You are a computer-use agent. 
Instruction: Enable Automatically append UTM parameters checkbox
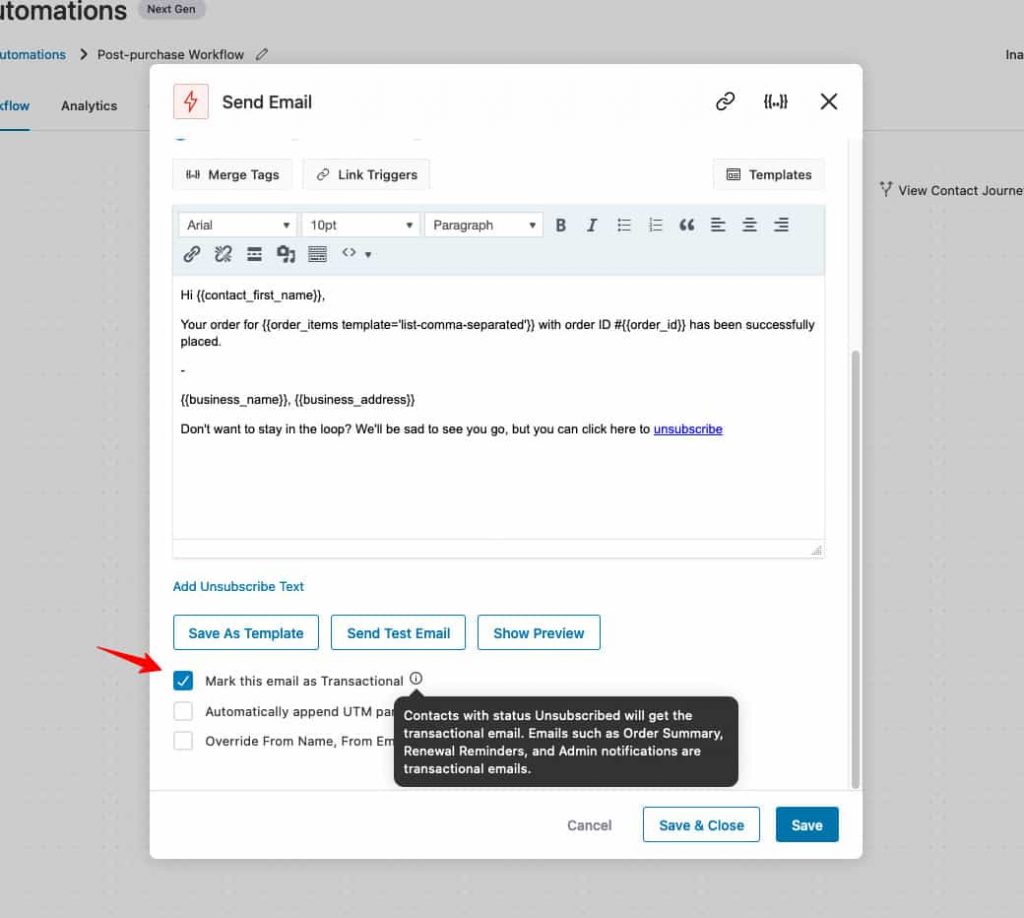click(x=183, y=711)
